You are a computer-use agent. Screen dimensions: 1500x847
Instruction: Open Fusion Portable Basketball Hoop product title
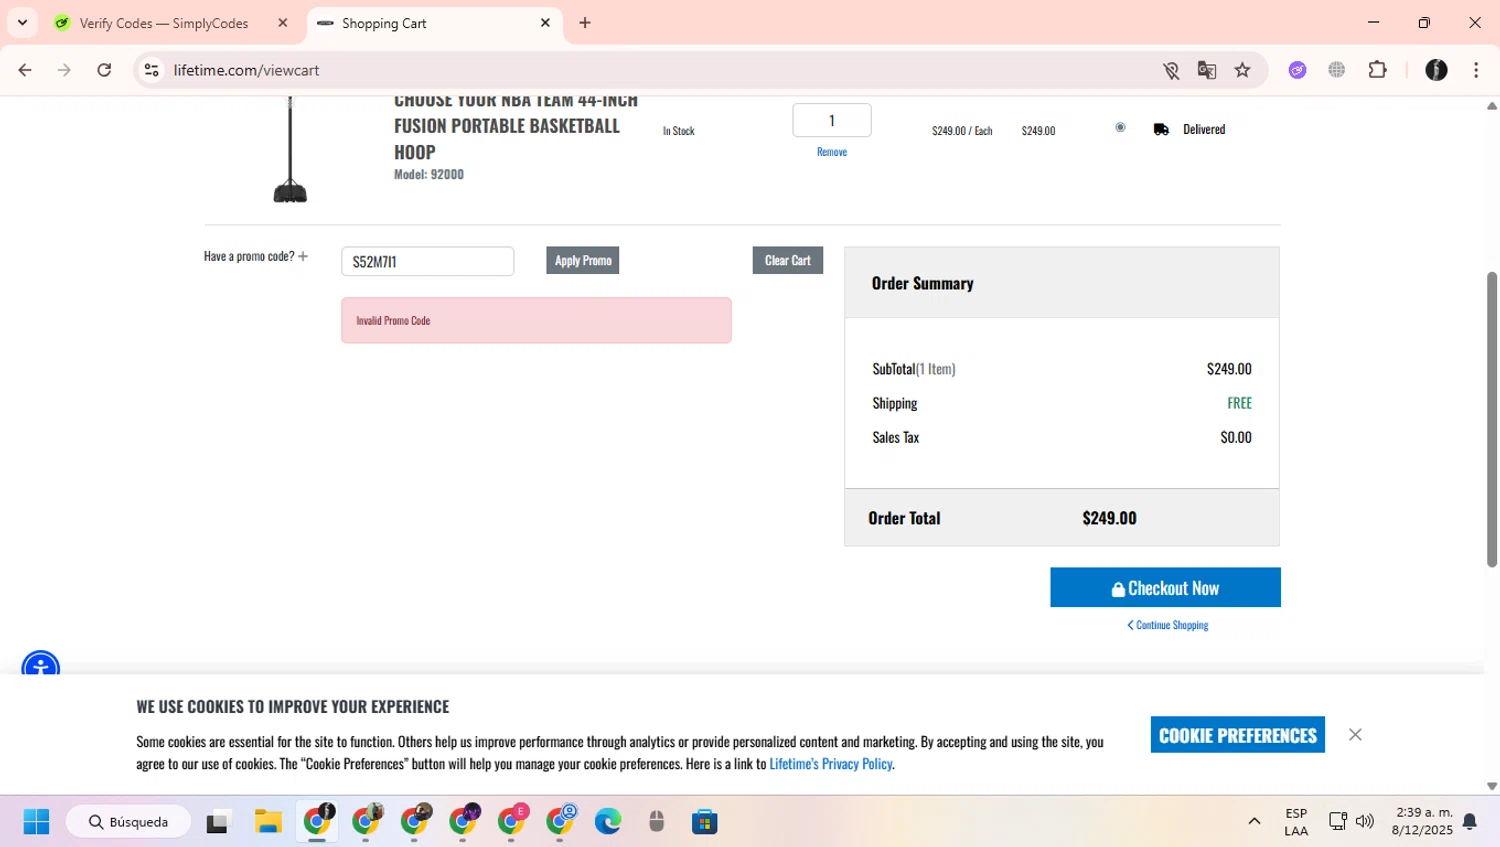coord(515,125)
